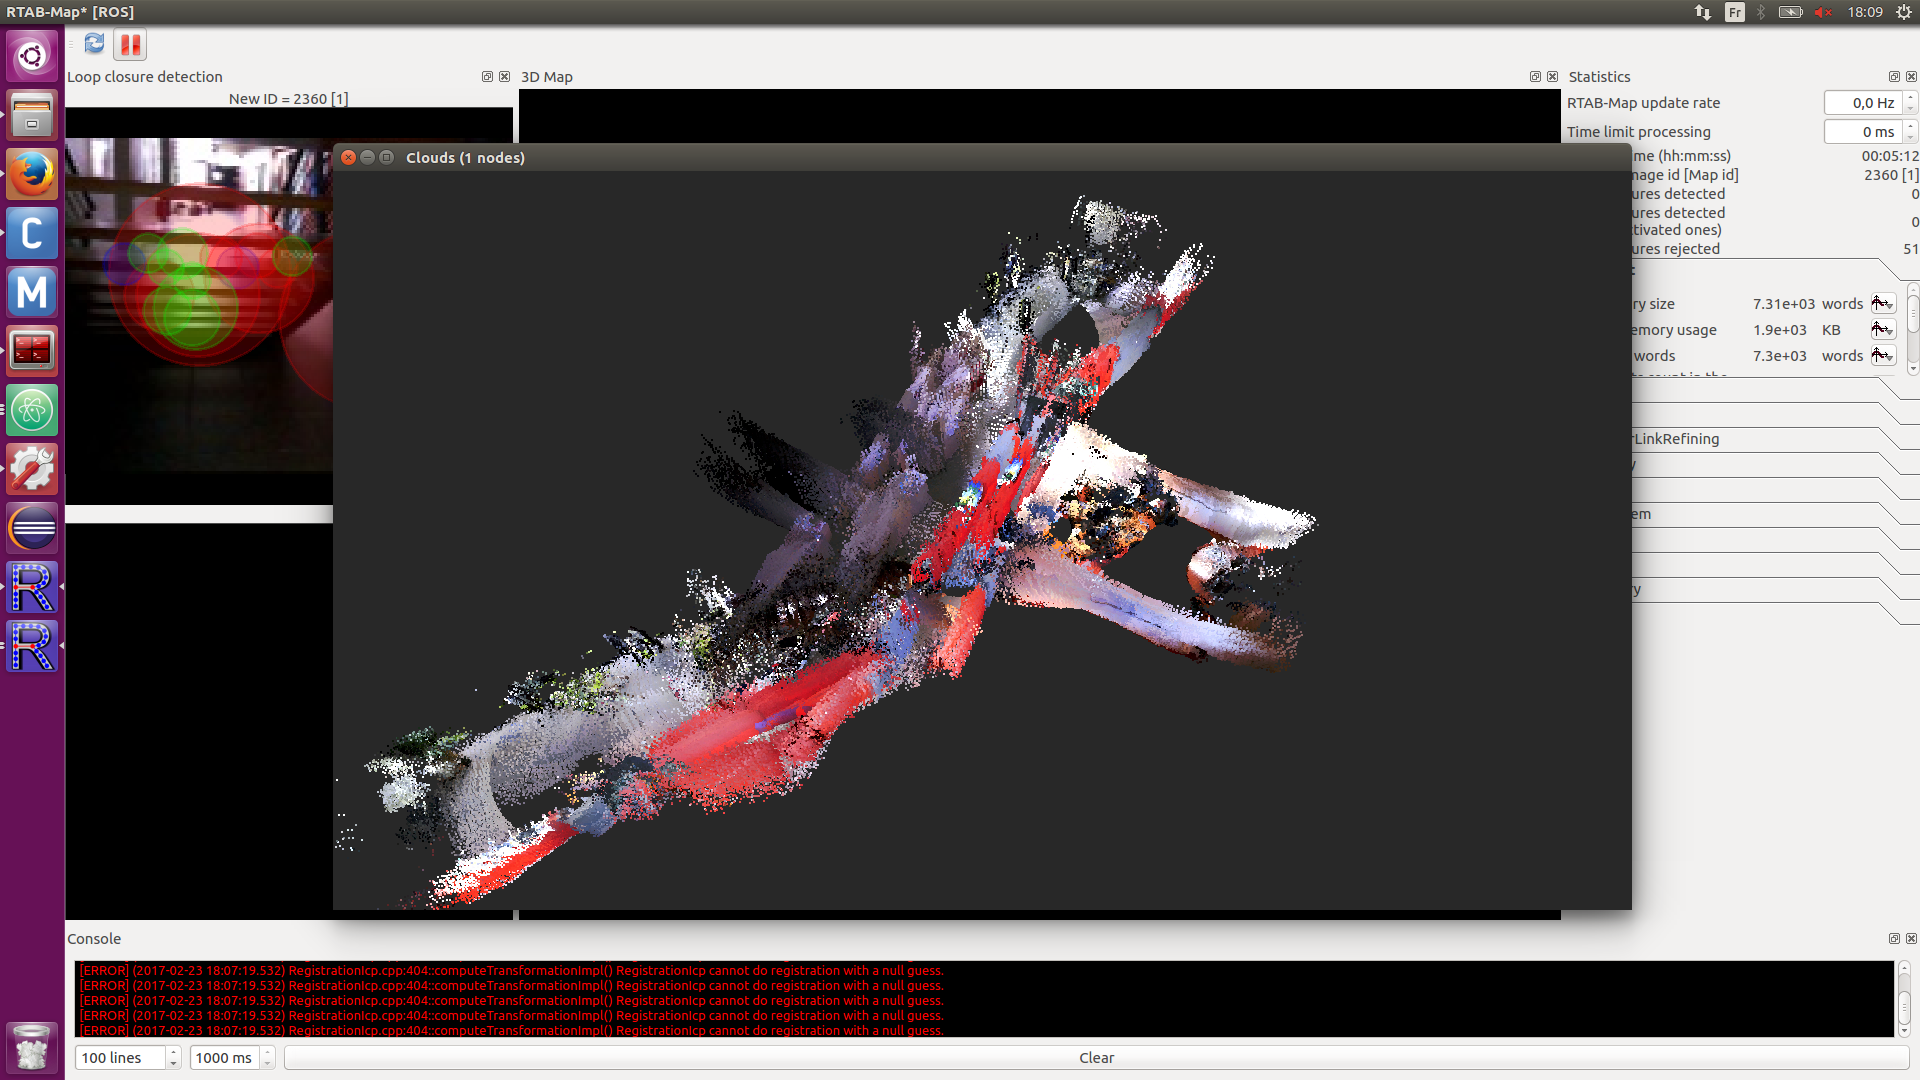Open plot menu for the words row
Image resolution: width=1920 pixels, height=1080 pixels.
click(1882, 356)
